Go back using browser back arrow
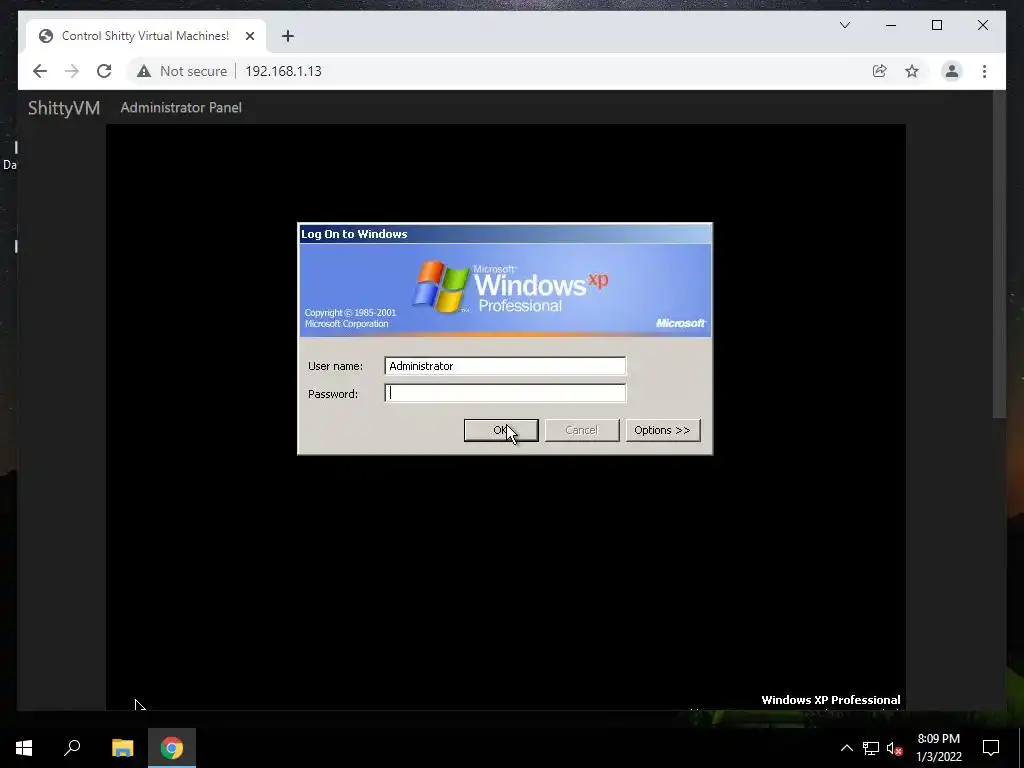 point(40,71)
